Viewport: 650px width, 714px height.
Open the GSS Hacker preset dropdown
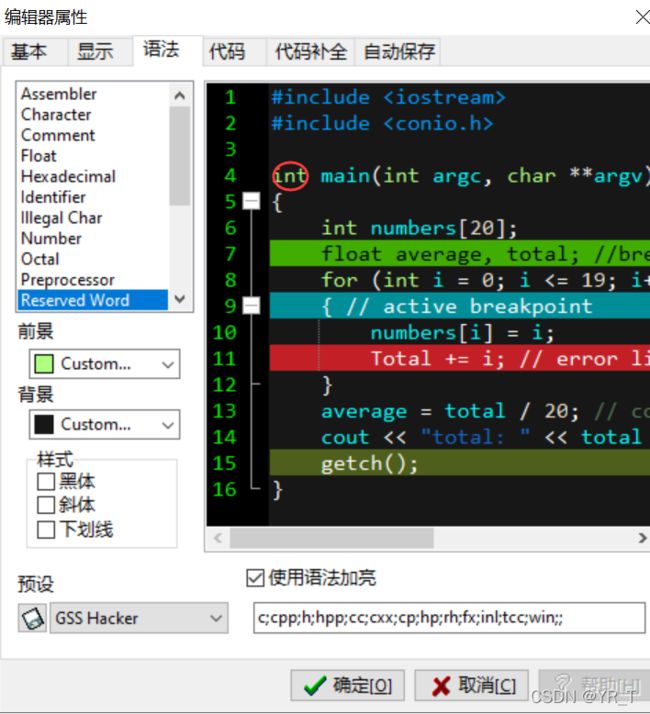139,618
